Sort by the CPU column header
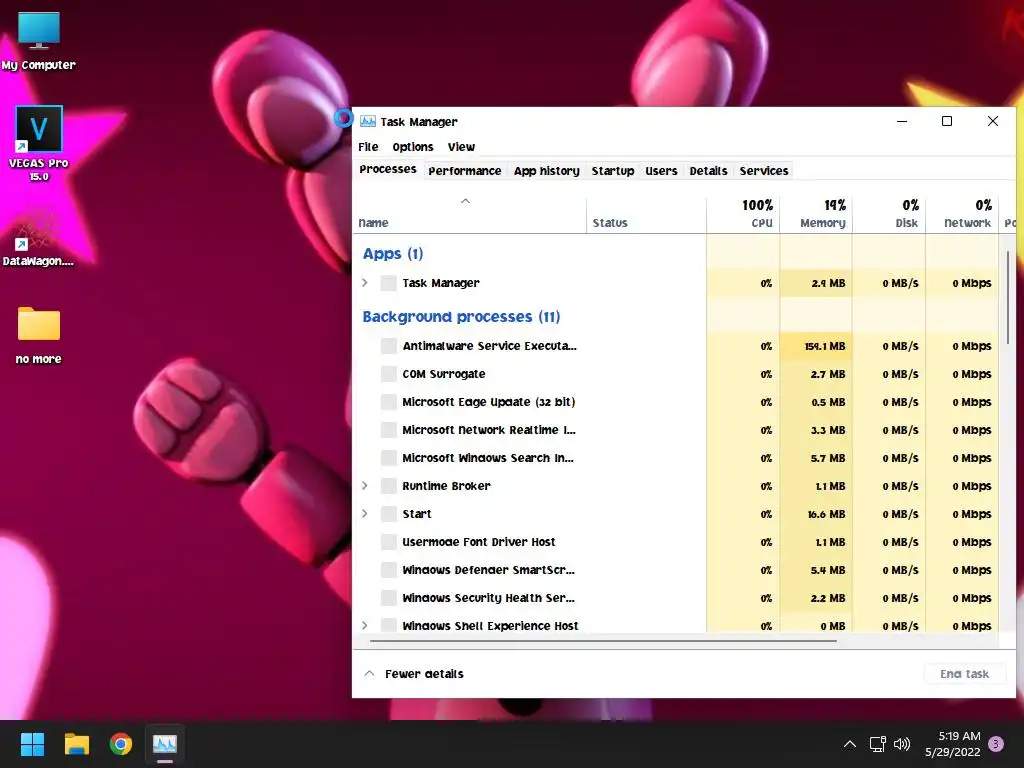1024x768 pixels. click(x=743, y=214)
